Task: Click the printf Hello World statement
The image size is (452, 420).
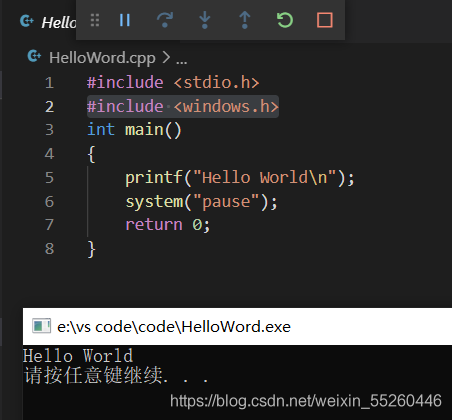Action: pyautogui.click(x=240, y=177)
